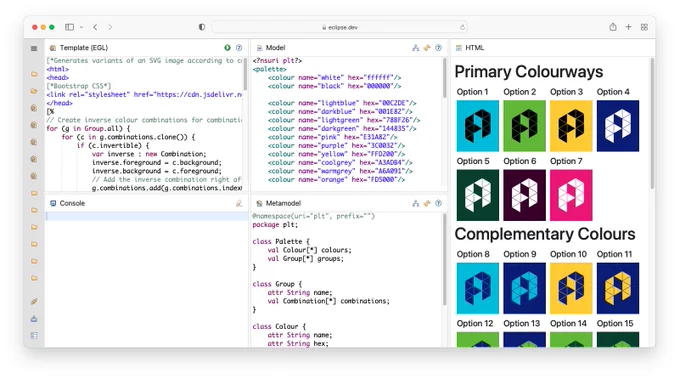This screenshot has height=379, width=680.
Task: Click the "Option 15" label
Action: [615, 323]
